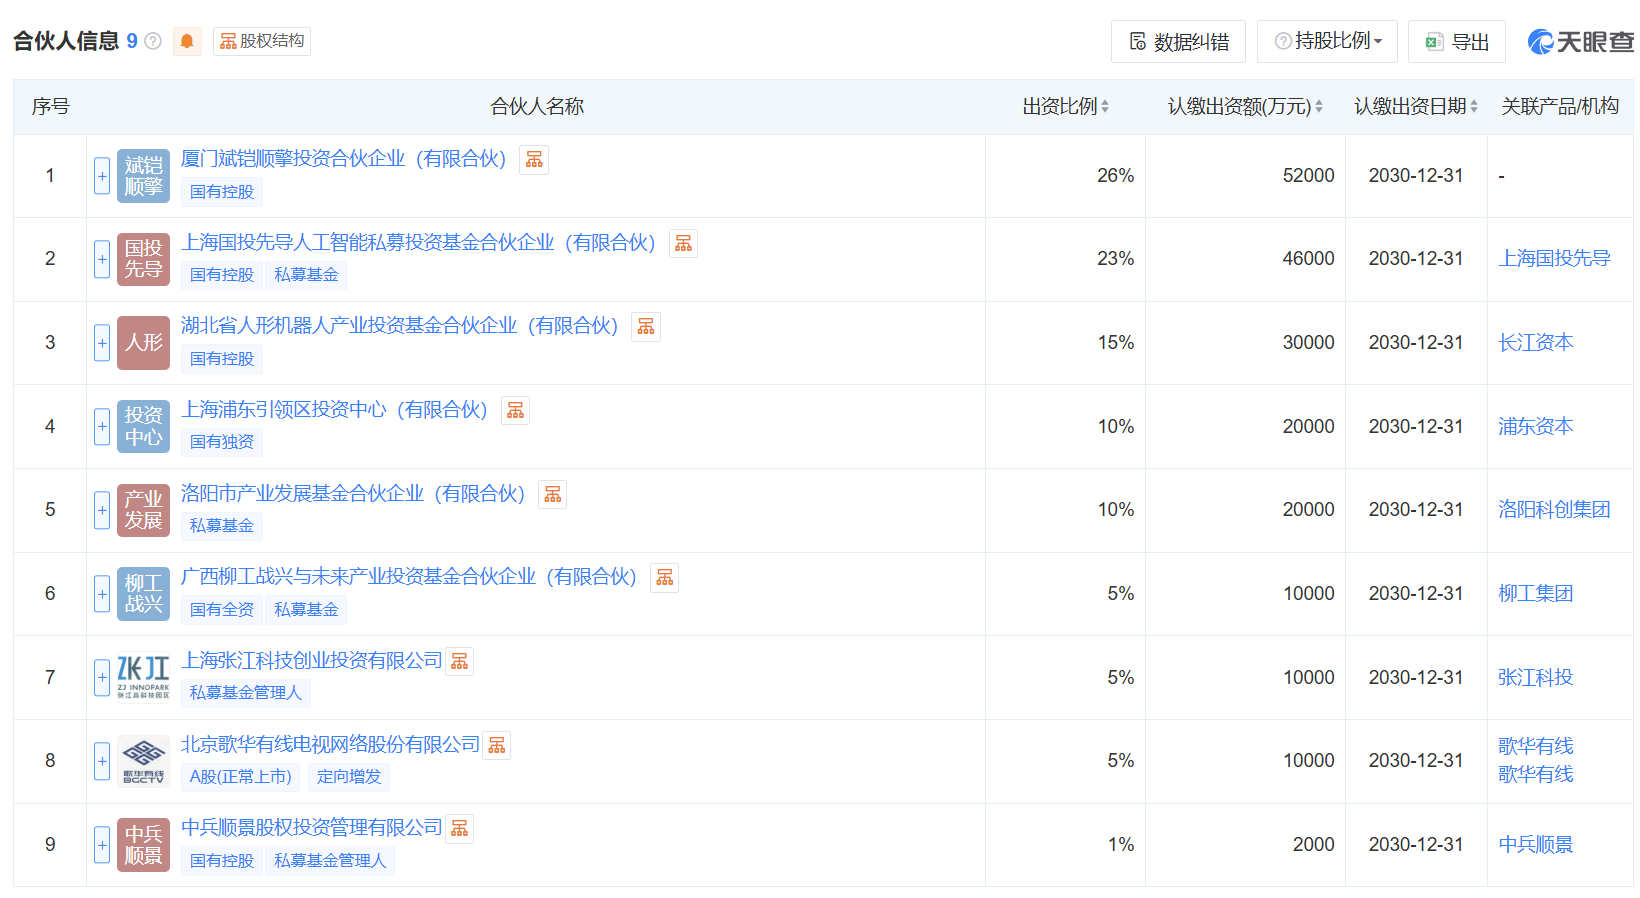Sort by 认缴出资日期 column
The image size is (1640, 898).
click(x=1415, y=106)
